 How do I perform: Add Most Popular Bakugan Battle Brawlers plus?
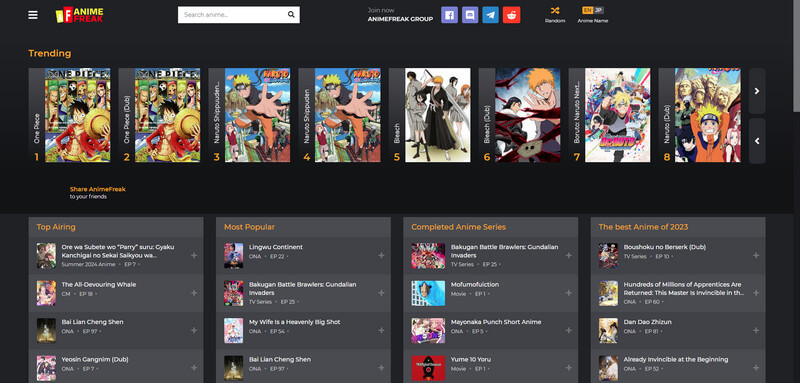point(381,293)
